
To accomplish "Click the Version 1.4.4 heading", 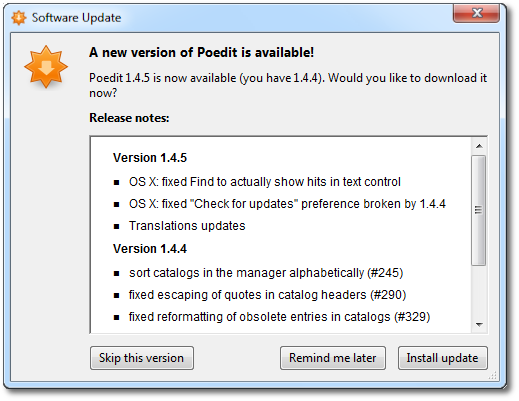I will coord(150,249).
